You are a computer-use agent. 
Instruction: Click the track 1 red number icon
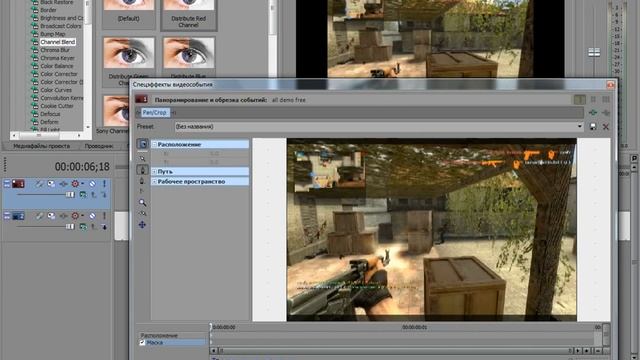coord(18,184)
